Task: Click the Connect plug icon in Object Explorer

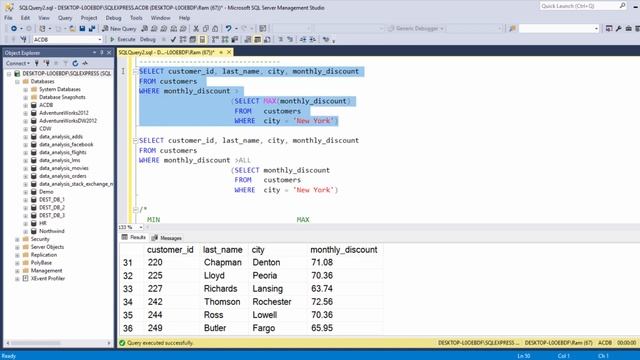Action: [x=37, y=63]
